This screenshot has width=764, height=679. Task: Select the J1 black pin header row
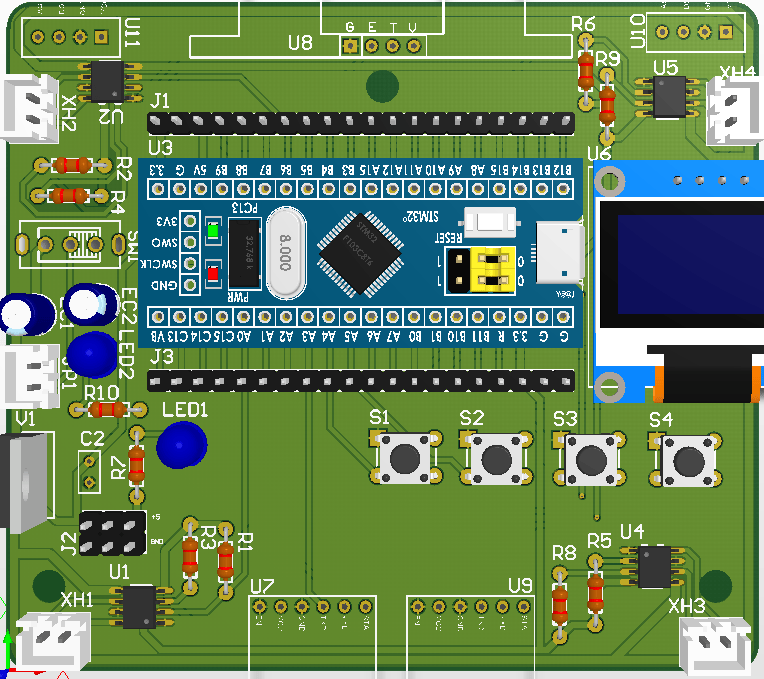click(361, 123)
